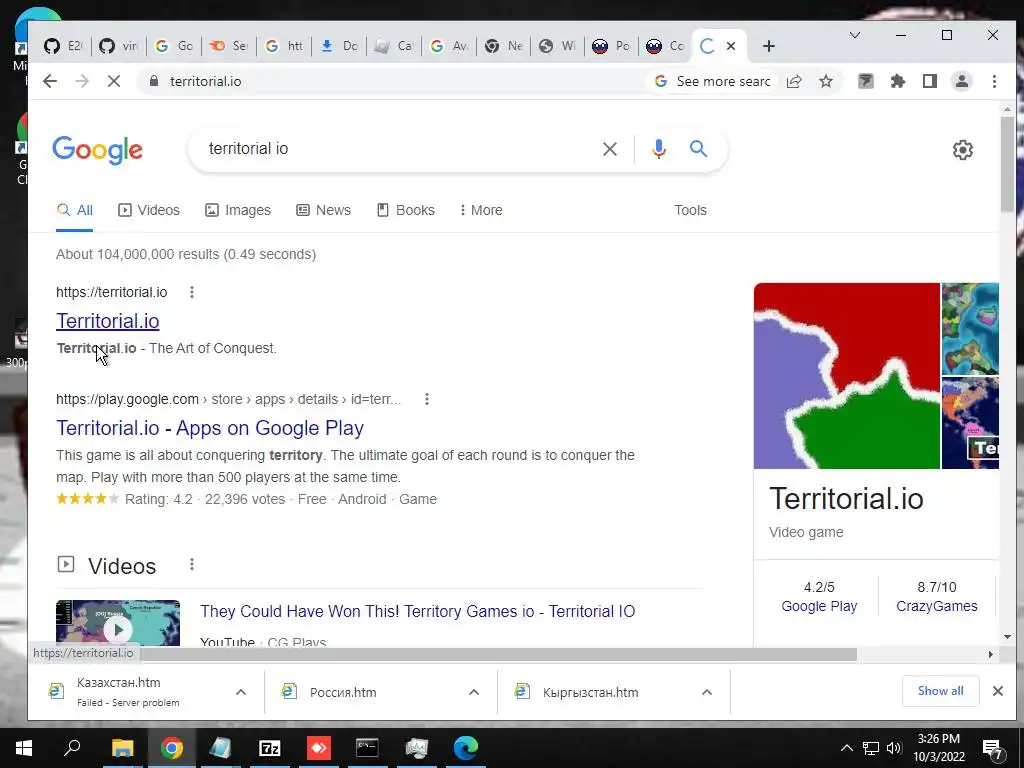1024x768 pixels.
Task: Open Microsoft Edge from taskbar
Action: coord(466,748)
